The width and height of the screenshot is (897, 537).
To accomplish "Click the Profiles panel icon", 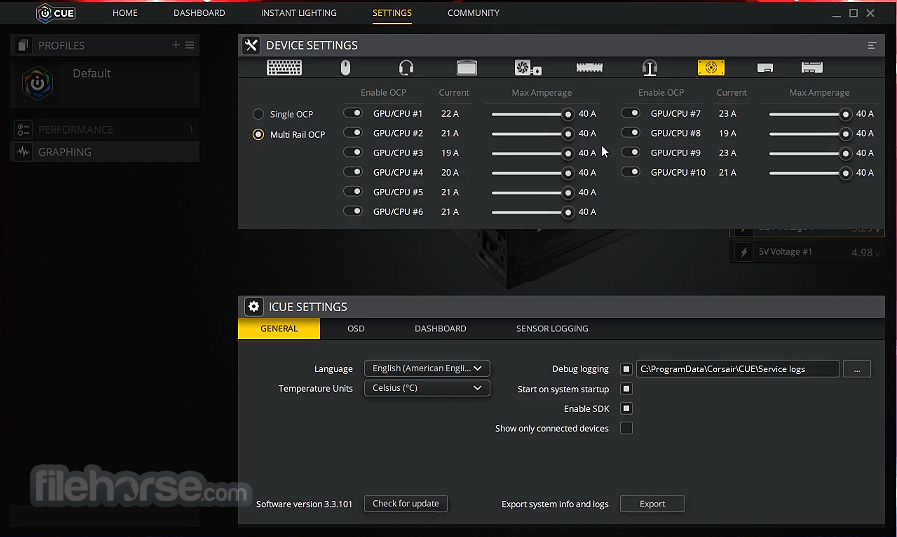I will 23,45.
